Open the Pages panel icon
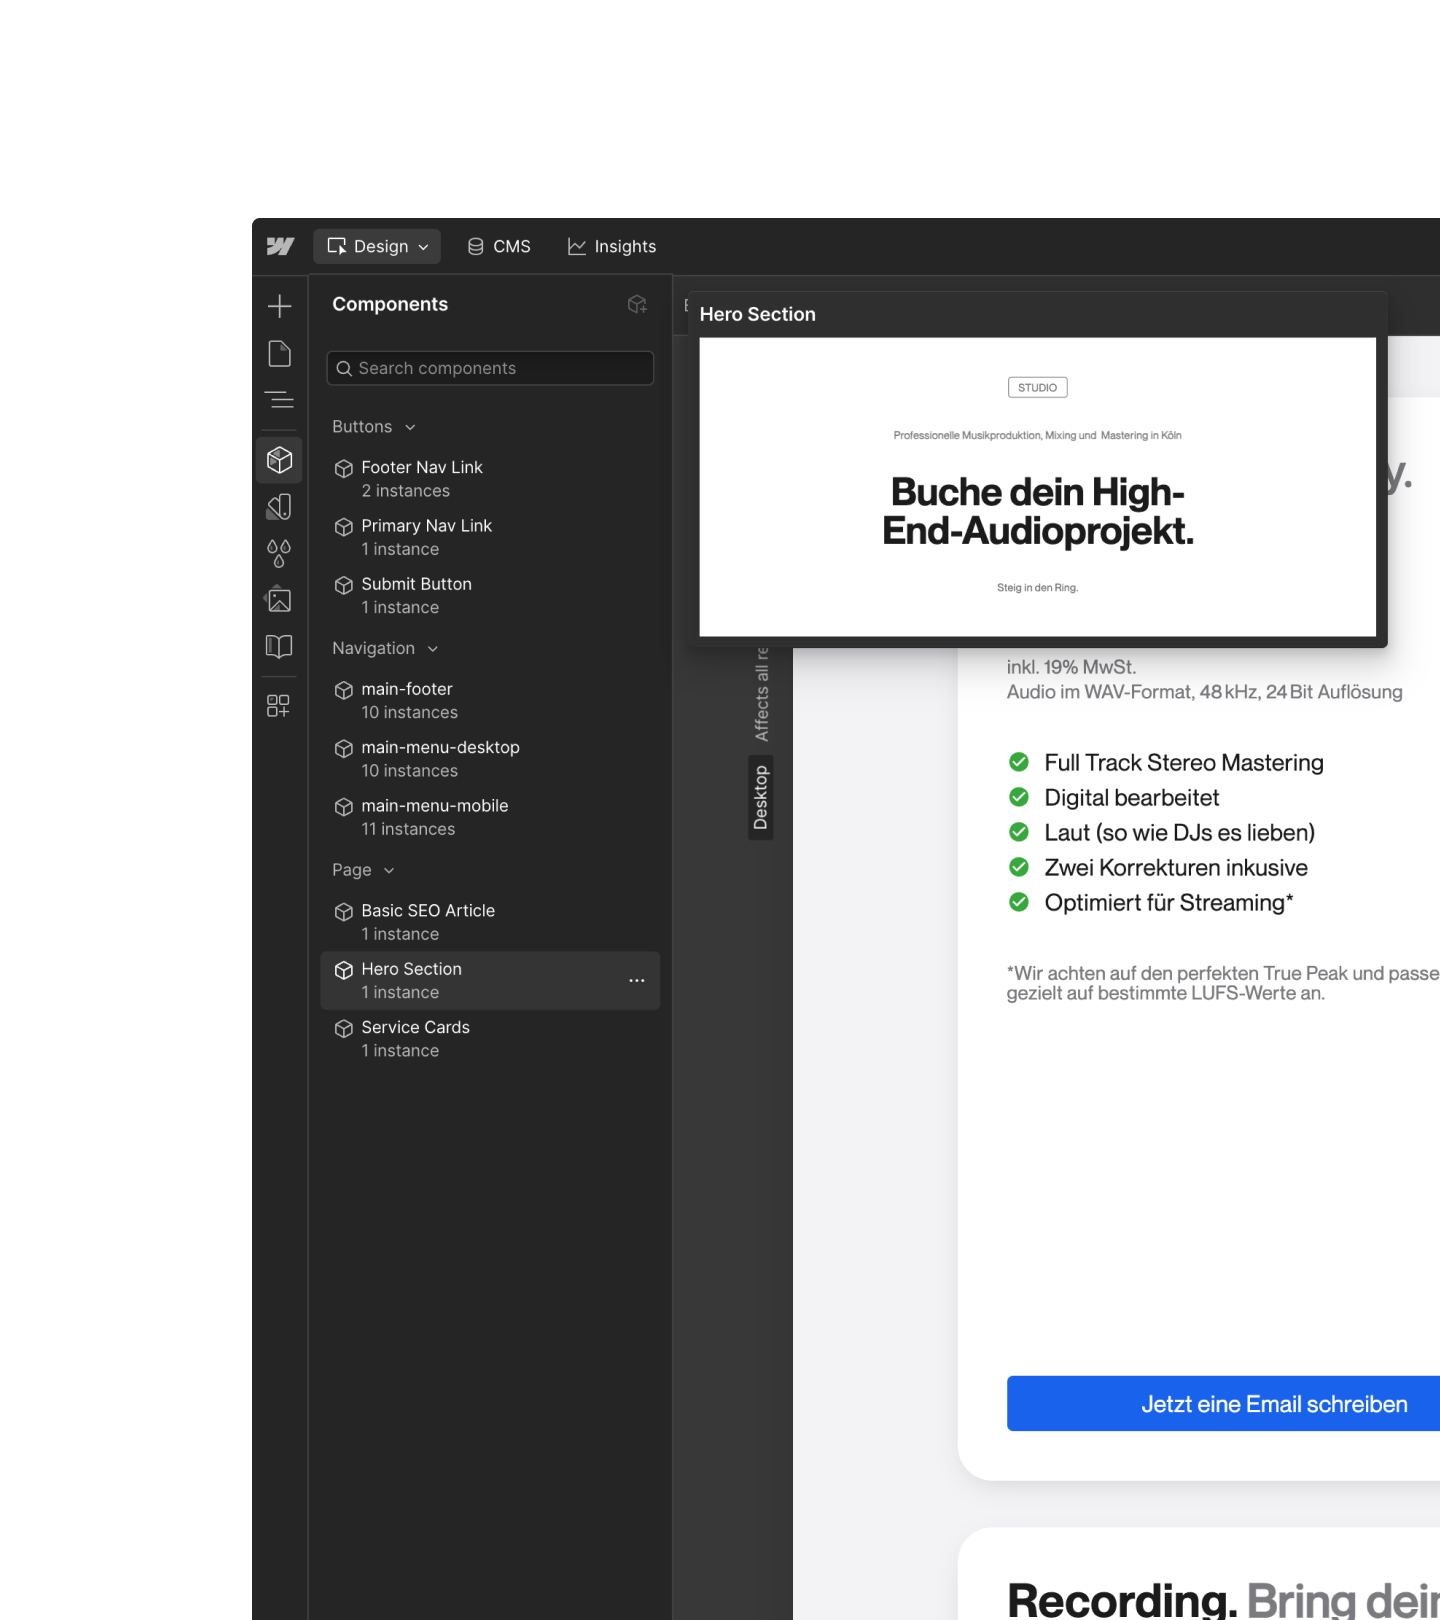Image resolution: width=1440 pixels, height=1620 pixels. pyautogui.click(x=280, y=354)
